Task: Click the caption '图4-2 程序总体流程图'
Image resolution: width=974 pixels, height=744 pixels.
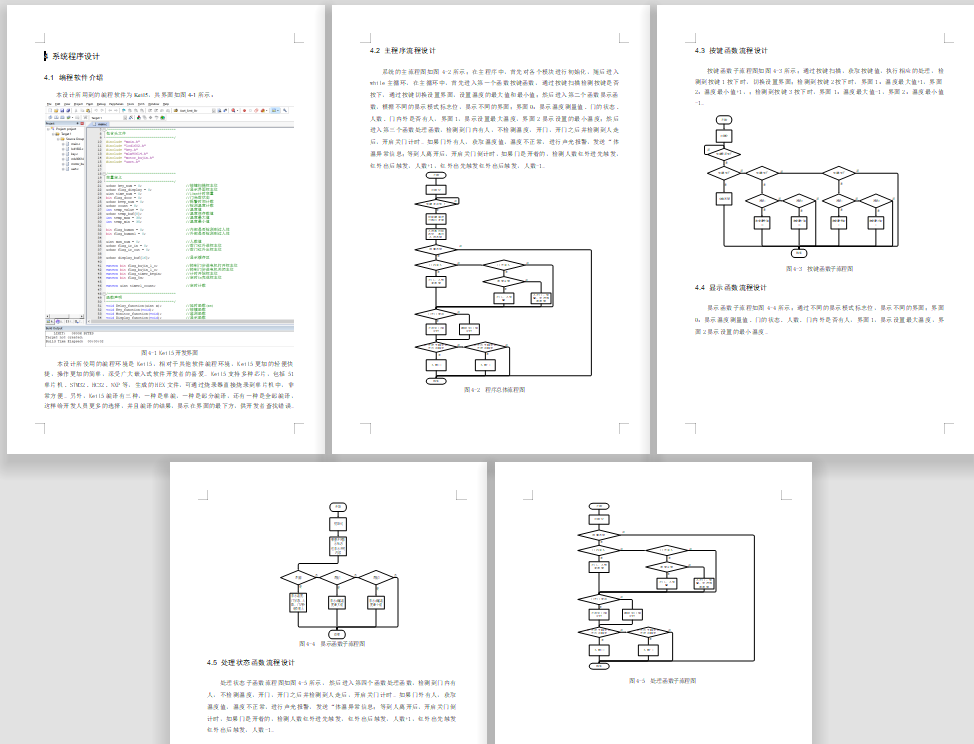Action: [494, 390]
